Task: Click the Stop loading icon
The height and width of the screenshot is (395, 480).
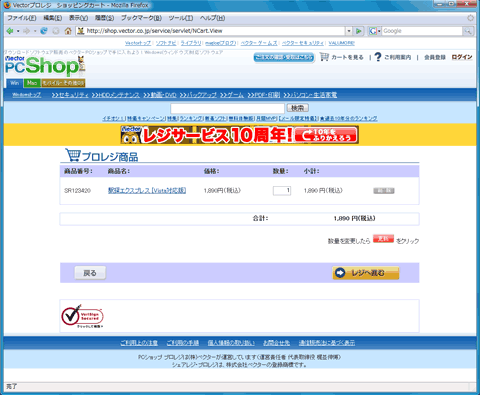Action: click(x=56, y=31)
